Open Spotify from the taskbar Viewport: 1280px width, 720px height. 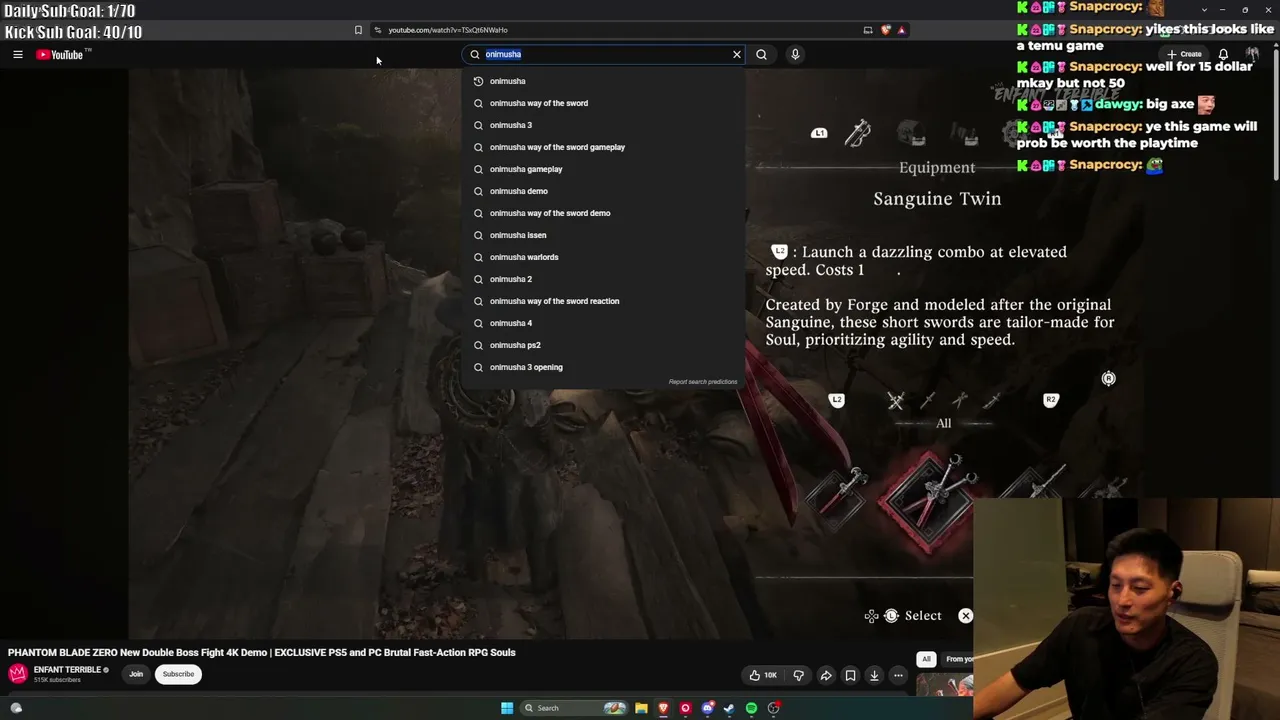pyautogui.click(x=751, y=708)
